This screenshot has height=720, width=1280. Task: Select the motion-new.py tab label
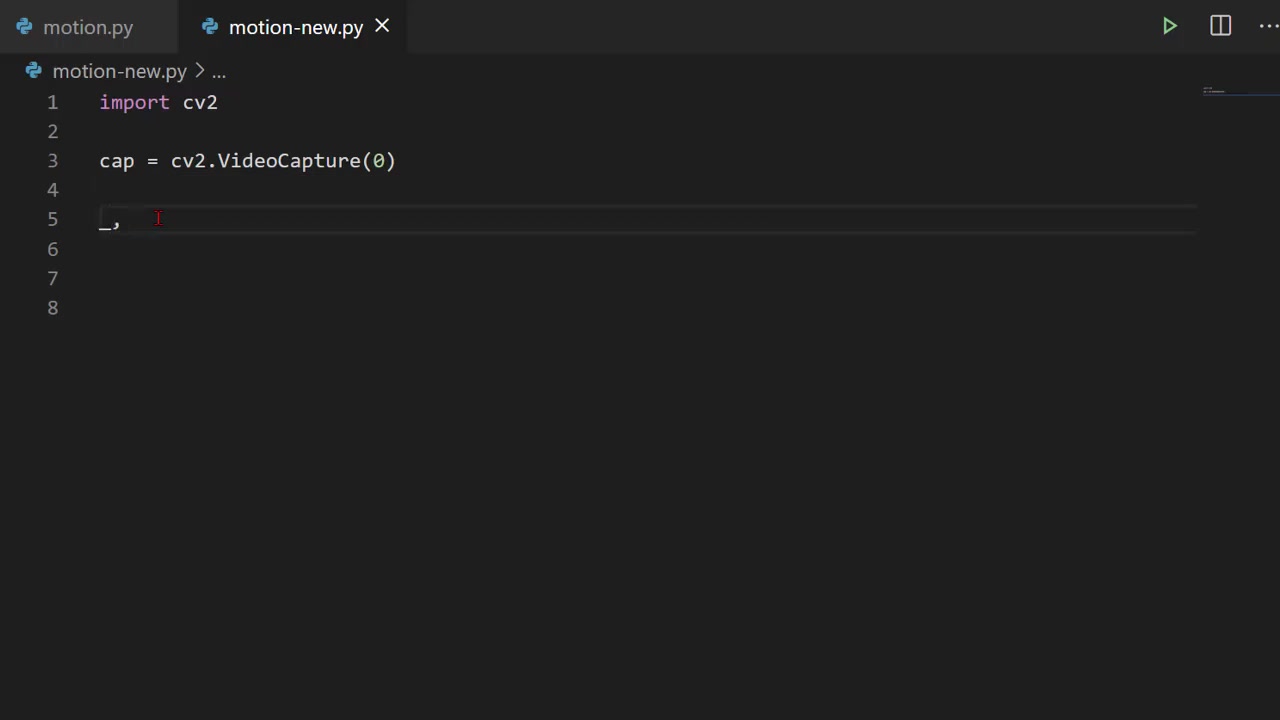[x=295, y=27]
